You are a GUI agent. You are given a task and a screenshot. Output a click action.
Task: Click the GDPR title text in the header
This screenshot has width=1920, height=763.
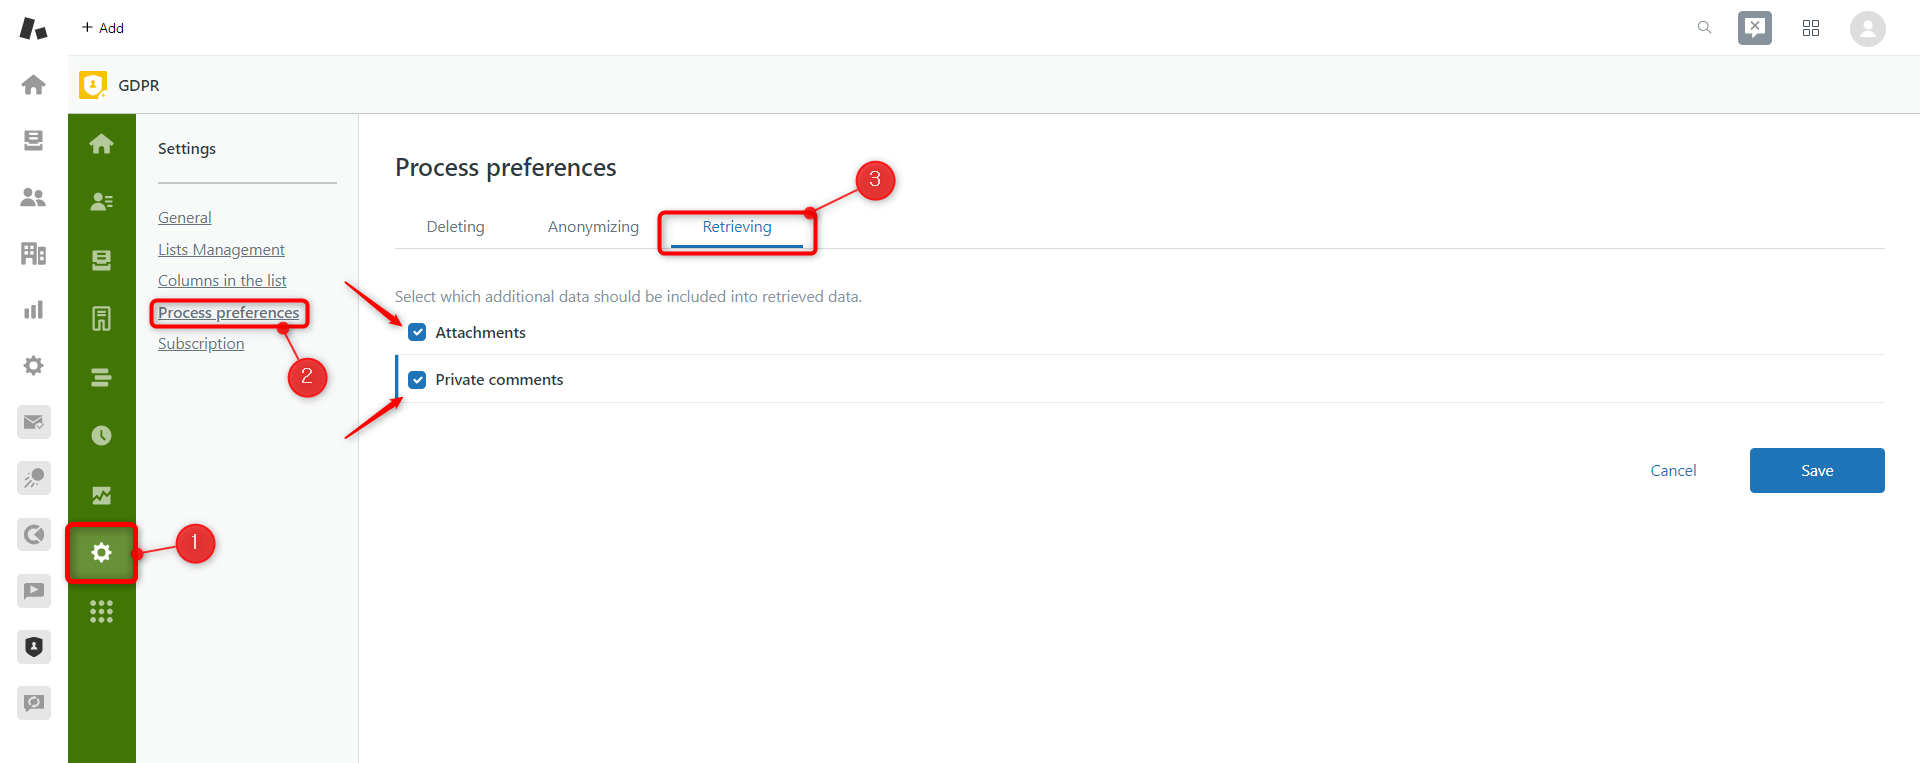click(x=139, y=86)
